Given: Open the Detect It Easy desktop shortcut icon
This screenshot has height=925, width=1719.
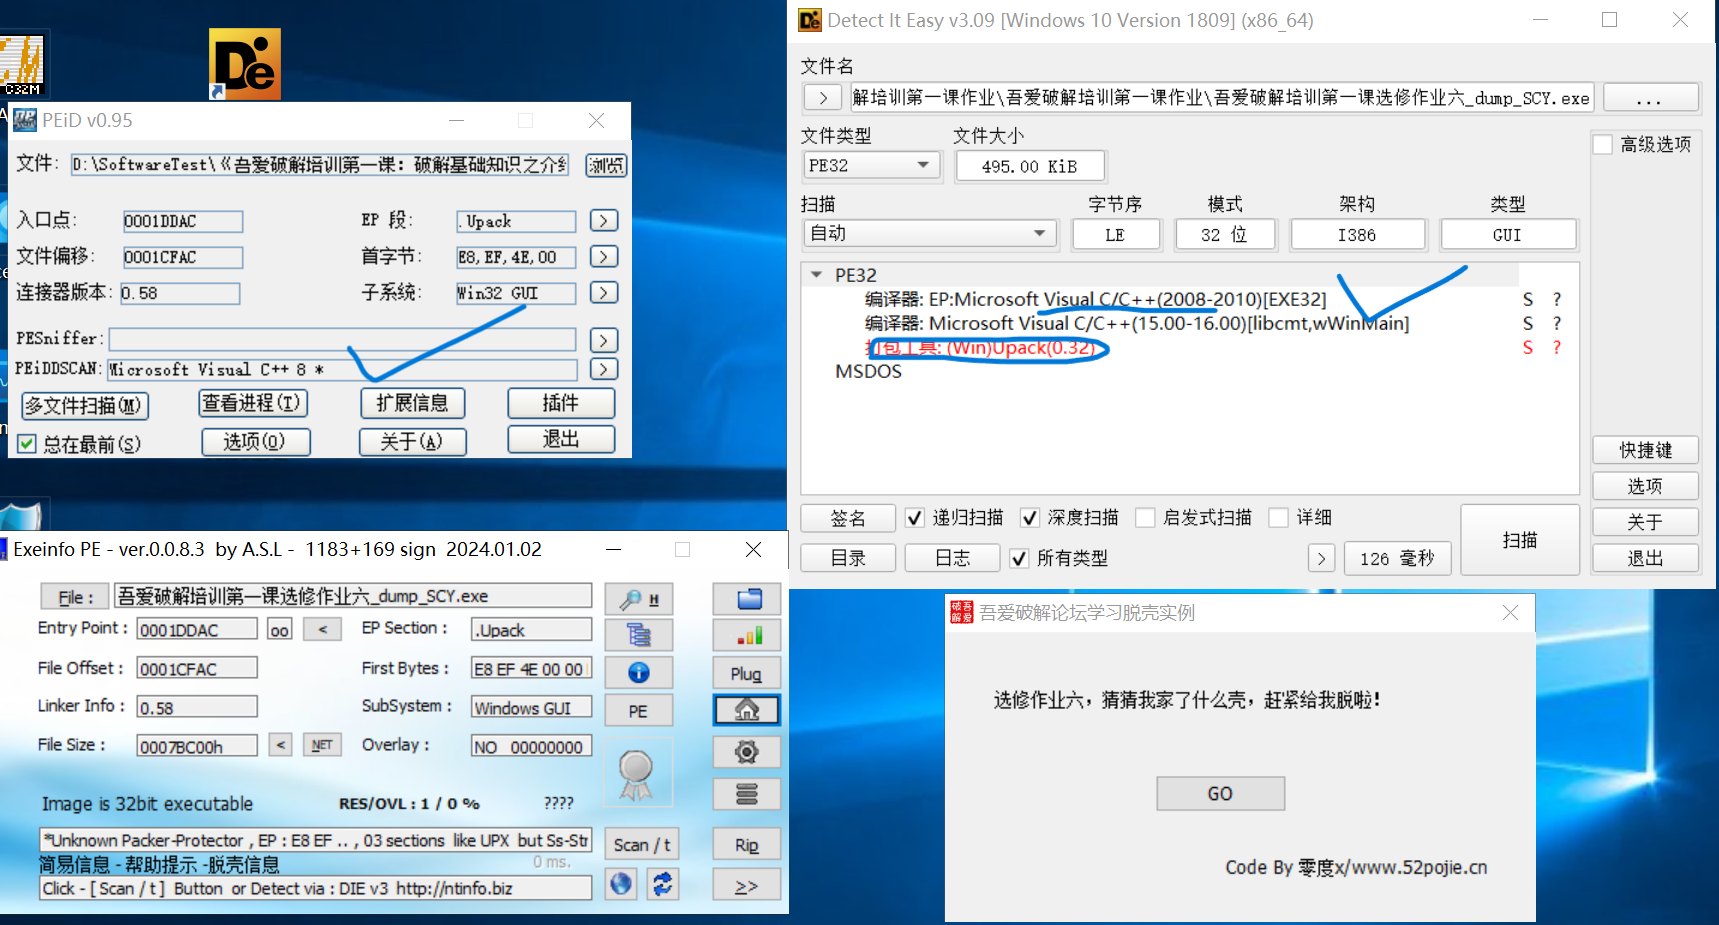Looking at the screenshot, I should pyautogui.click(x=245, y=64).
